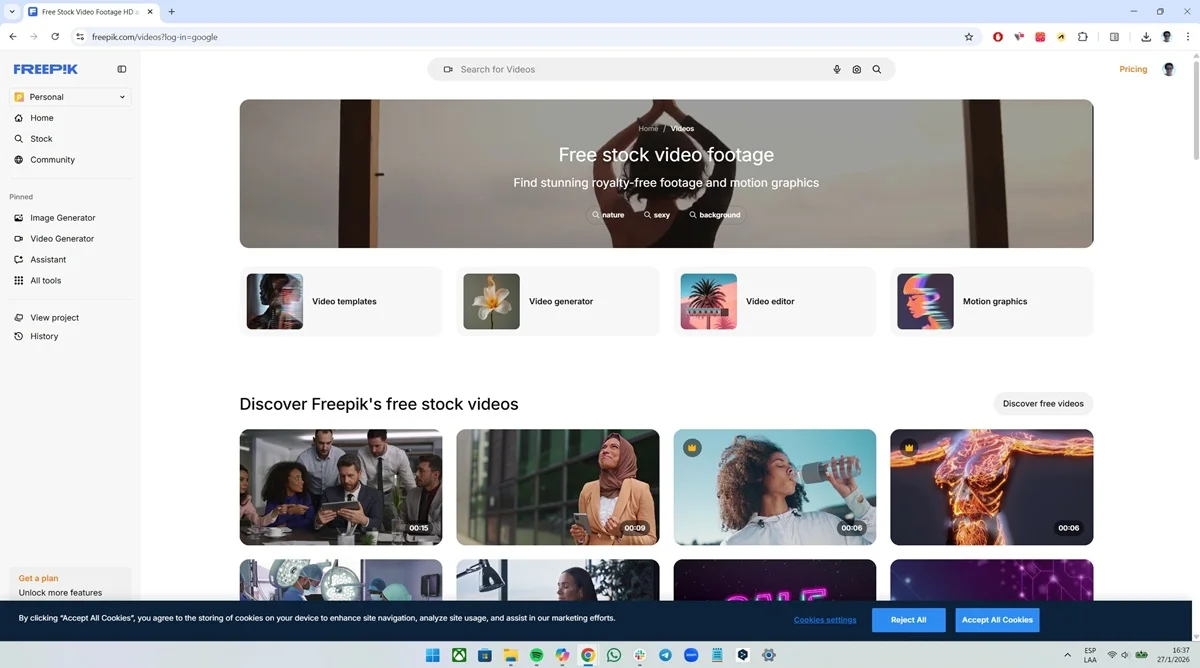
Task: Collapse the sidebar with the panel icon
Action: coord(121,69)
